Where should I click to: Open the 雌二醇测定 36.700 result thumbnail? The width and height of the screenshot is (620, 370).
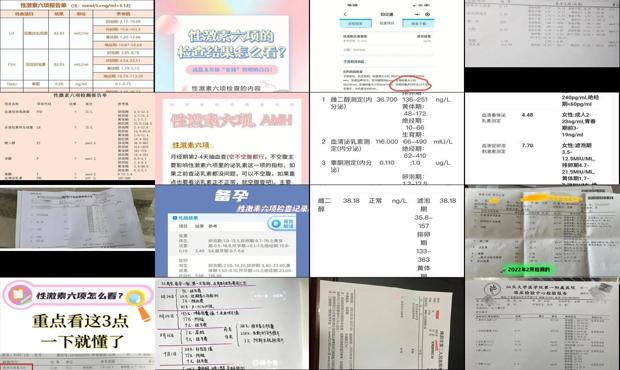pyautogui.click(x=387, y=138)
